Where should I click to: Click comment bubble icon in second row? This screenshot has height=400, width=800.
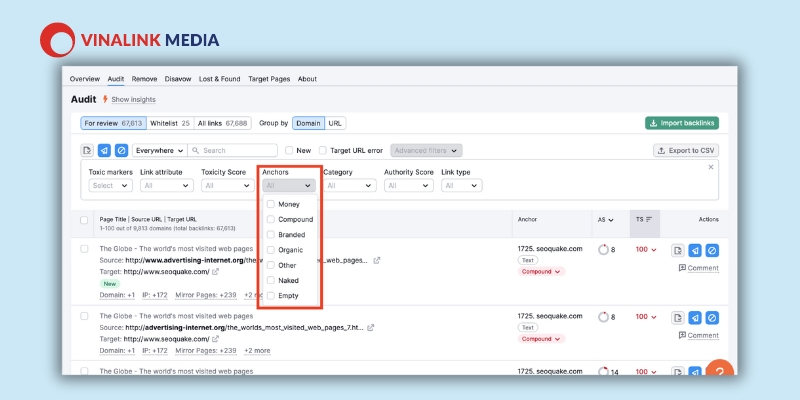[x=682, y=335]
